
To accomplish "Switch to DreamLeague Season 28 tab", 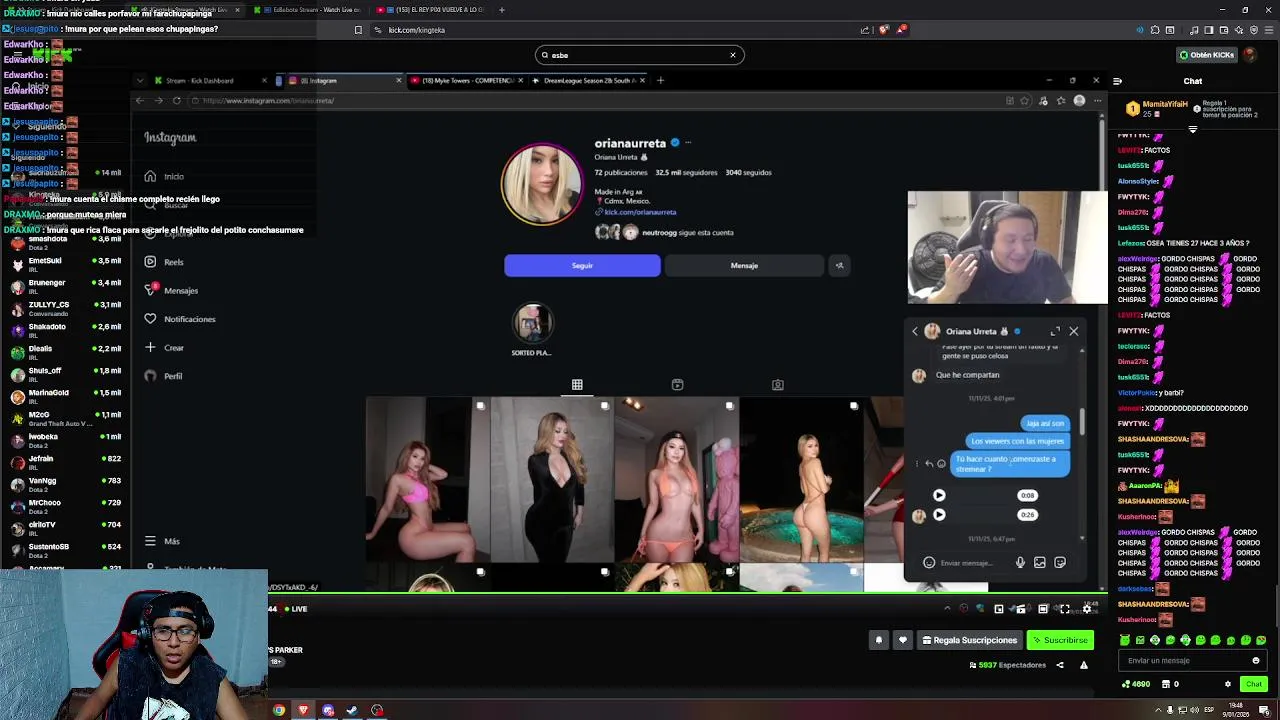I will click(x=590, y=80).
